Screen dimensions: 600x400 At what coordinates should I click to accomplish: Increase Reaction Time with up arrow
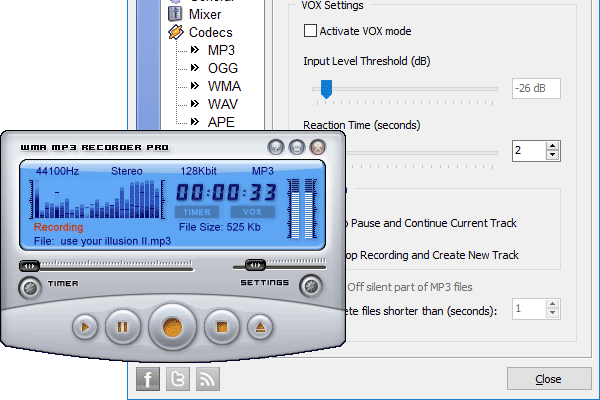coord(553,146)
